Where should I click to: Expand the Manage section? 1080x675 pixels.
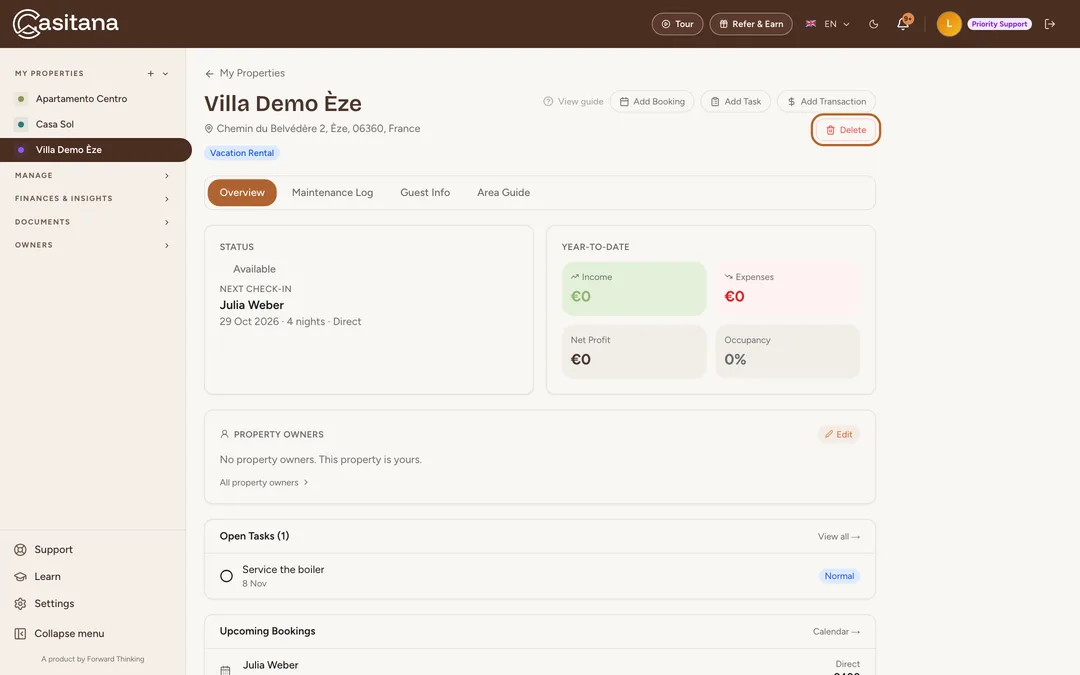click(x=93, y=176)
